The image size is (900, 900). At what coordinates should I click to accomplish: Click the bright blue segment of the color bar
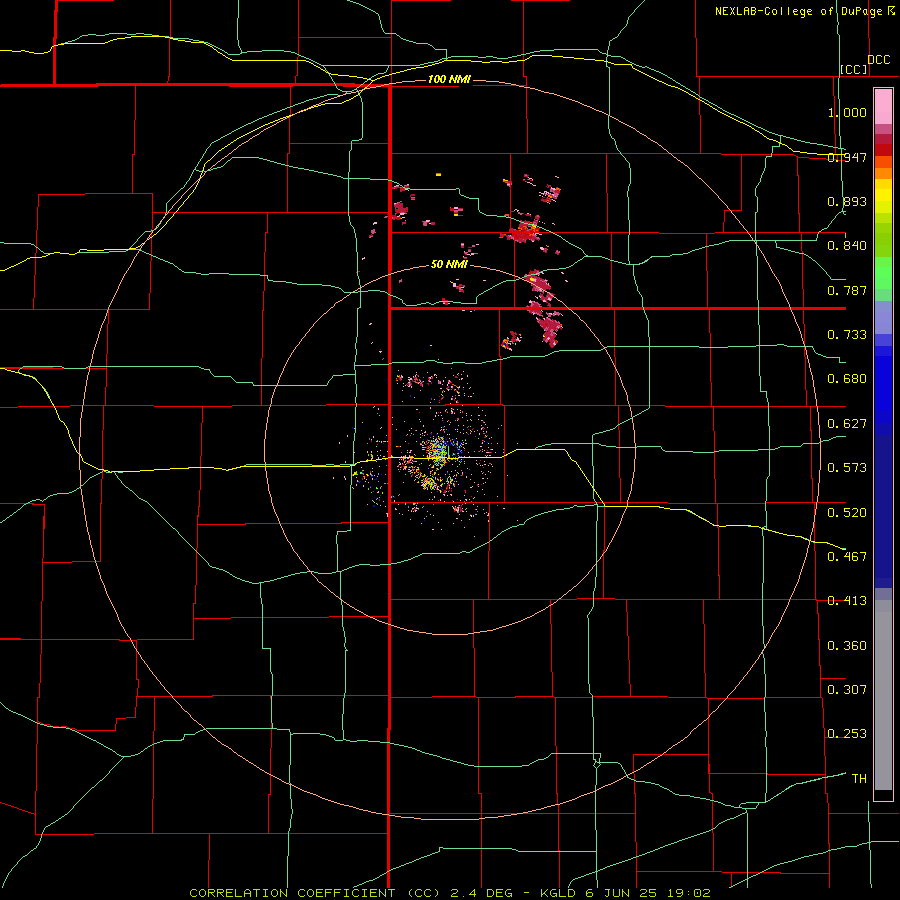click(883, 390)
